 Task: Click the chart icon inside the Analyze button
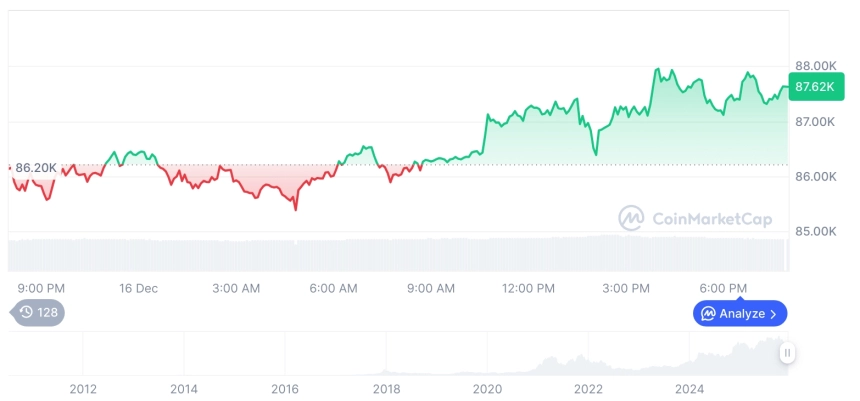708,313
